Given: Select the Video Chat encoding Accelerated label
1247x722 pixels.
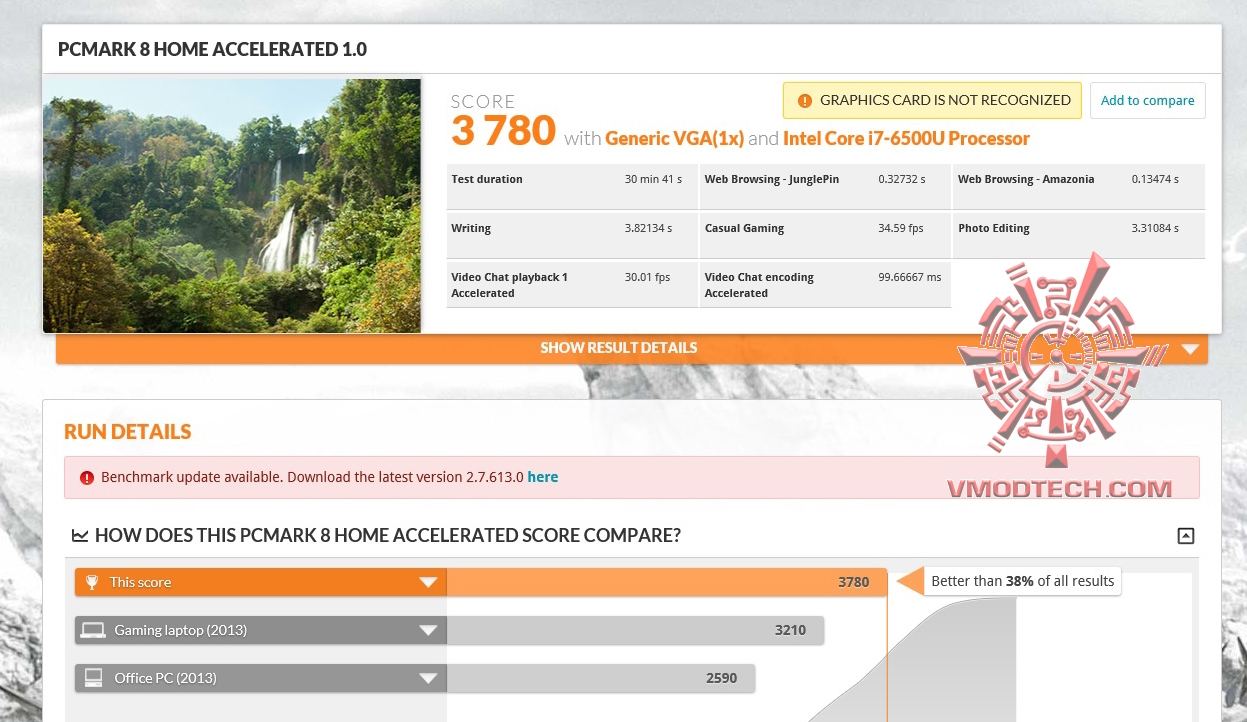Looking at the screenshot, I should [x=759, y=285].
